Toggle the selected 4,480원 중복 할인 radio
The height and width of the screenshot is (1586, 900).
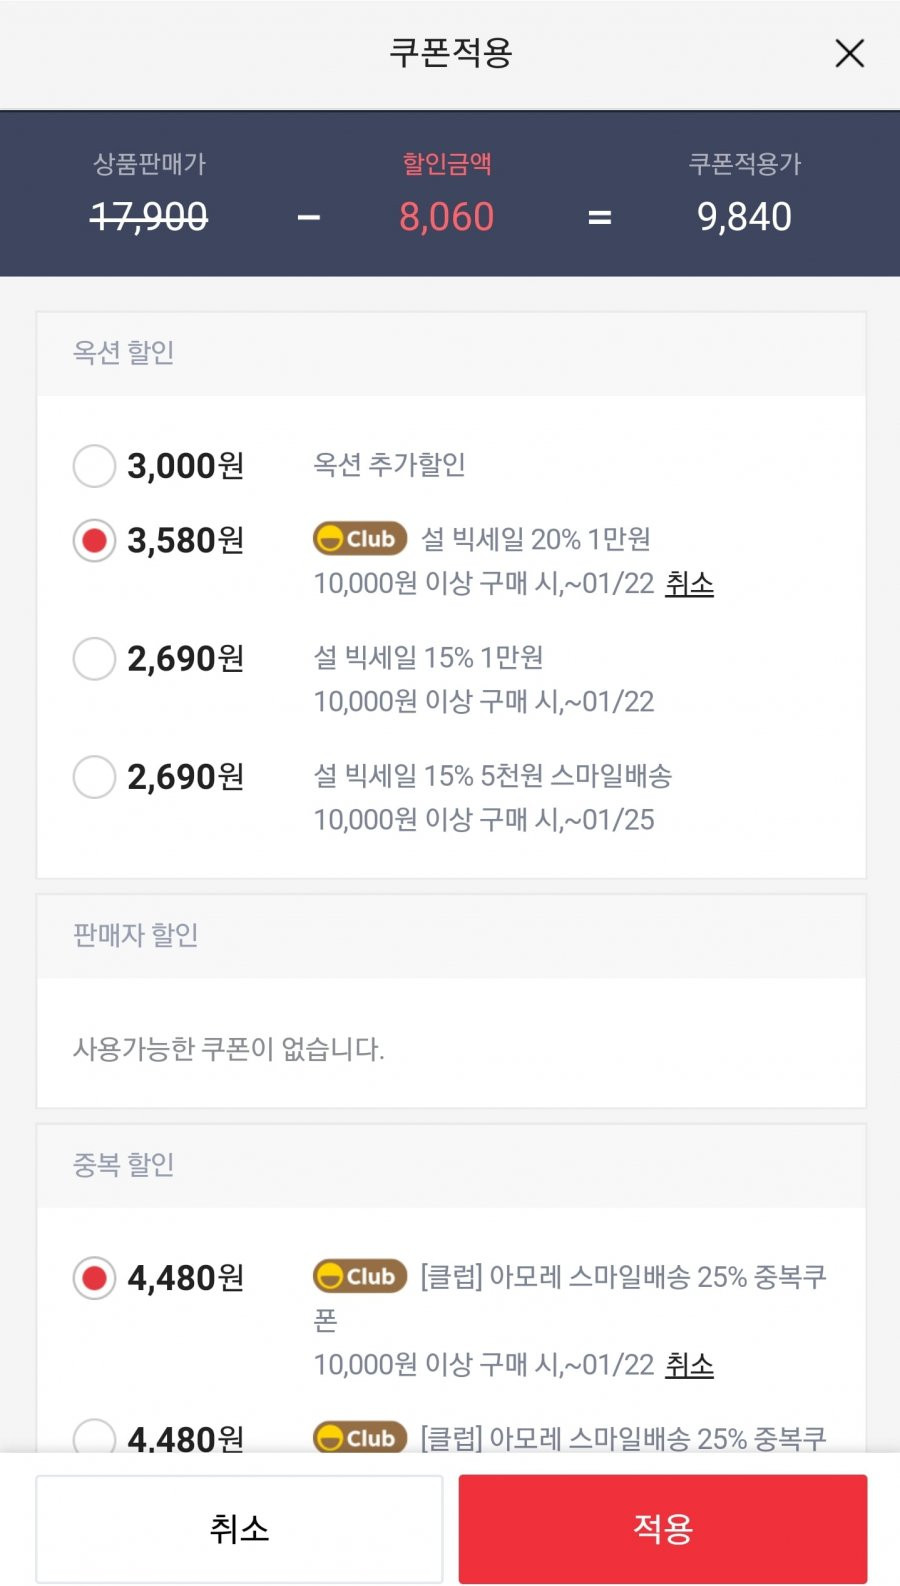[x=94, y=1278]
